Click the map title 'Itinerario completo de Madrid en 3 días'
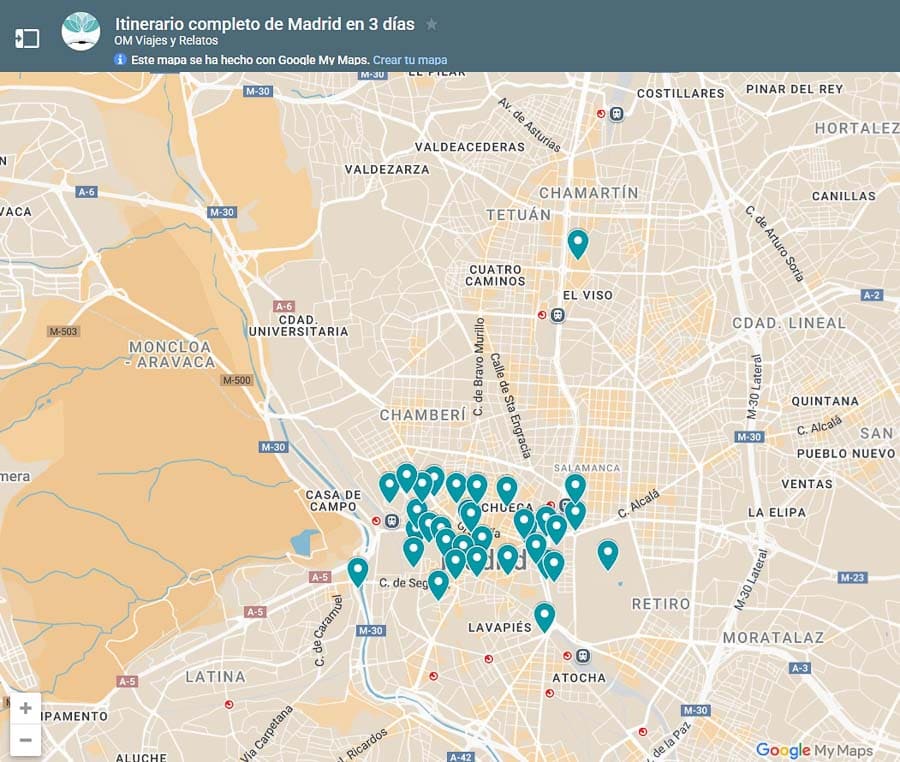This screenshot has width=900, height=762. click(x=265, y=24)
